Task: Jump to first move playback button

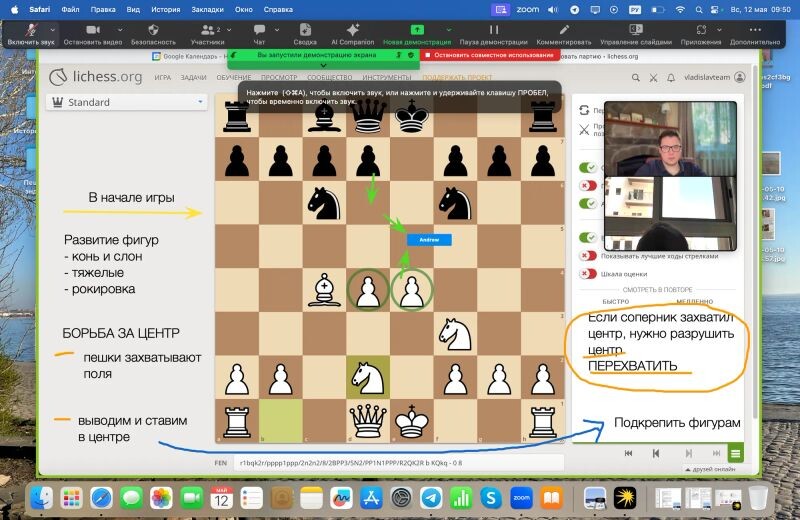Action: tap(629, 453)
